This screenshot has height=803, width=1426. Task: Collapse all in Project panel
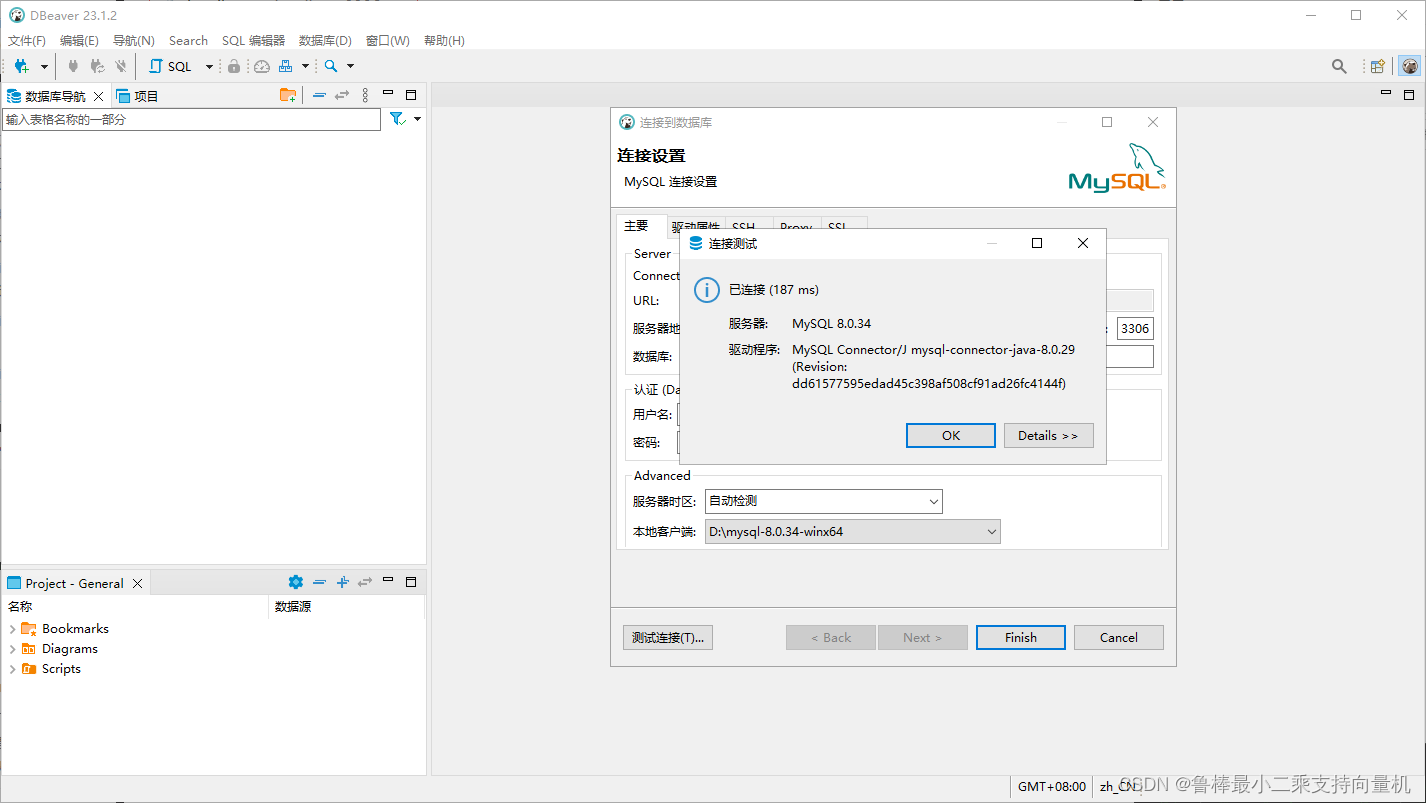click(319, 582)
